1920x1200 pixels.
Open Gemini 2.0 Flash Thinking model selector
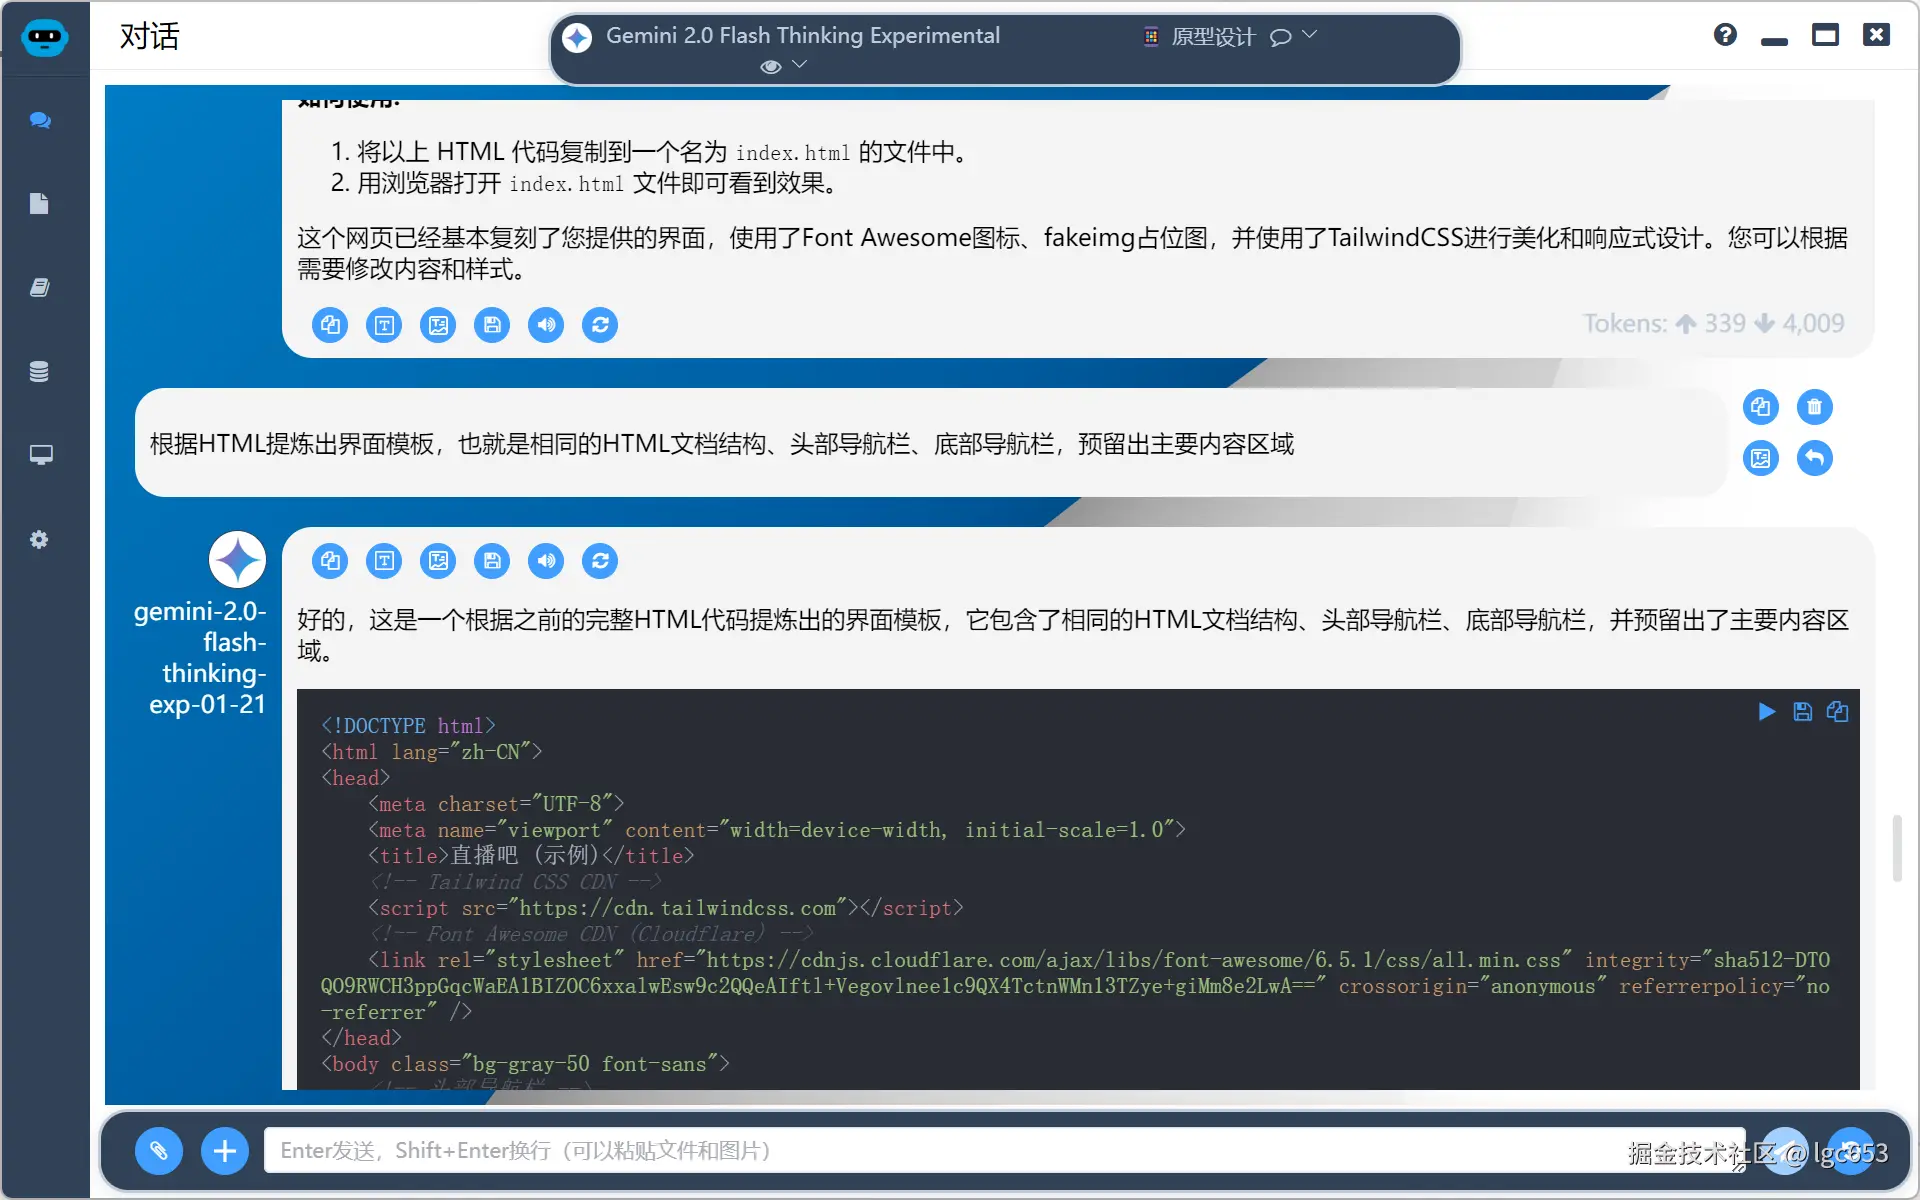point(800,36)
